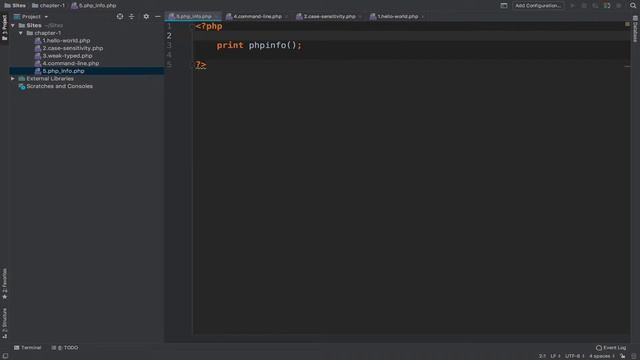
Task: Close the 1.hello-world.php tab
Action: point(422,17)
